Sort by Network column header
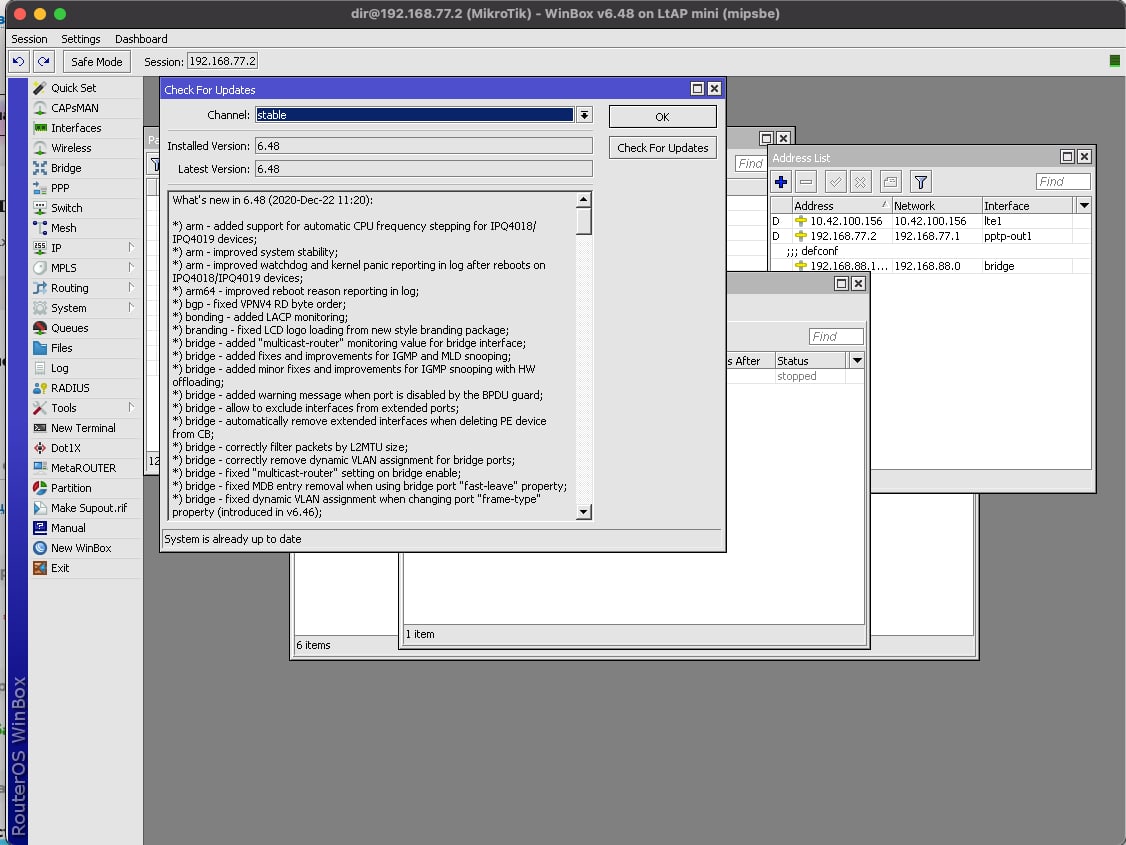 tap(936, 206)
